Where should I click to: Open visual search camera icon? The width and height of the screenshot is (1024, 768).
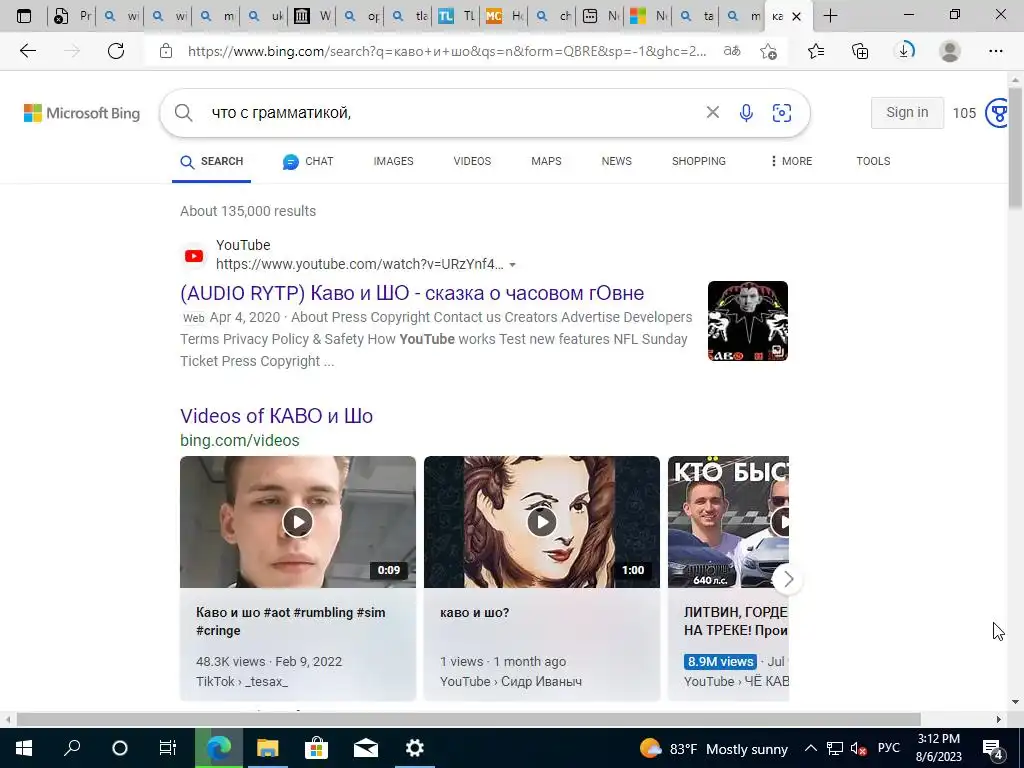click(782, 112)
